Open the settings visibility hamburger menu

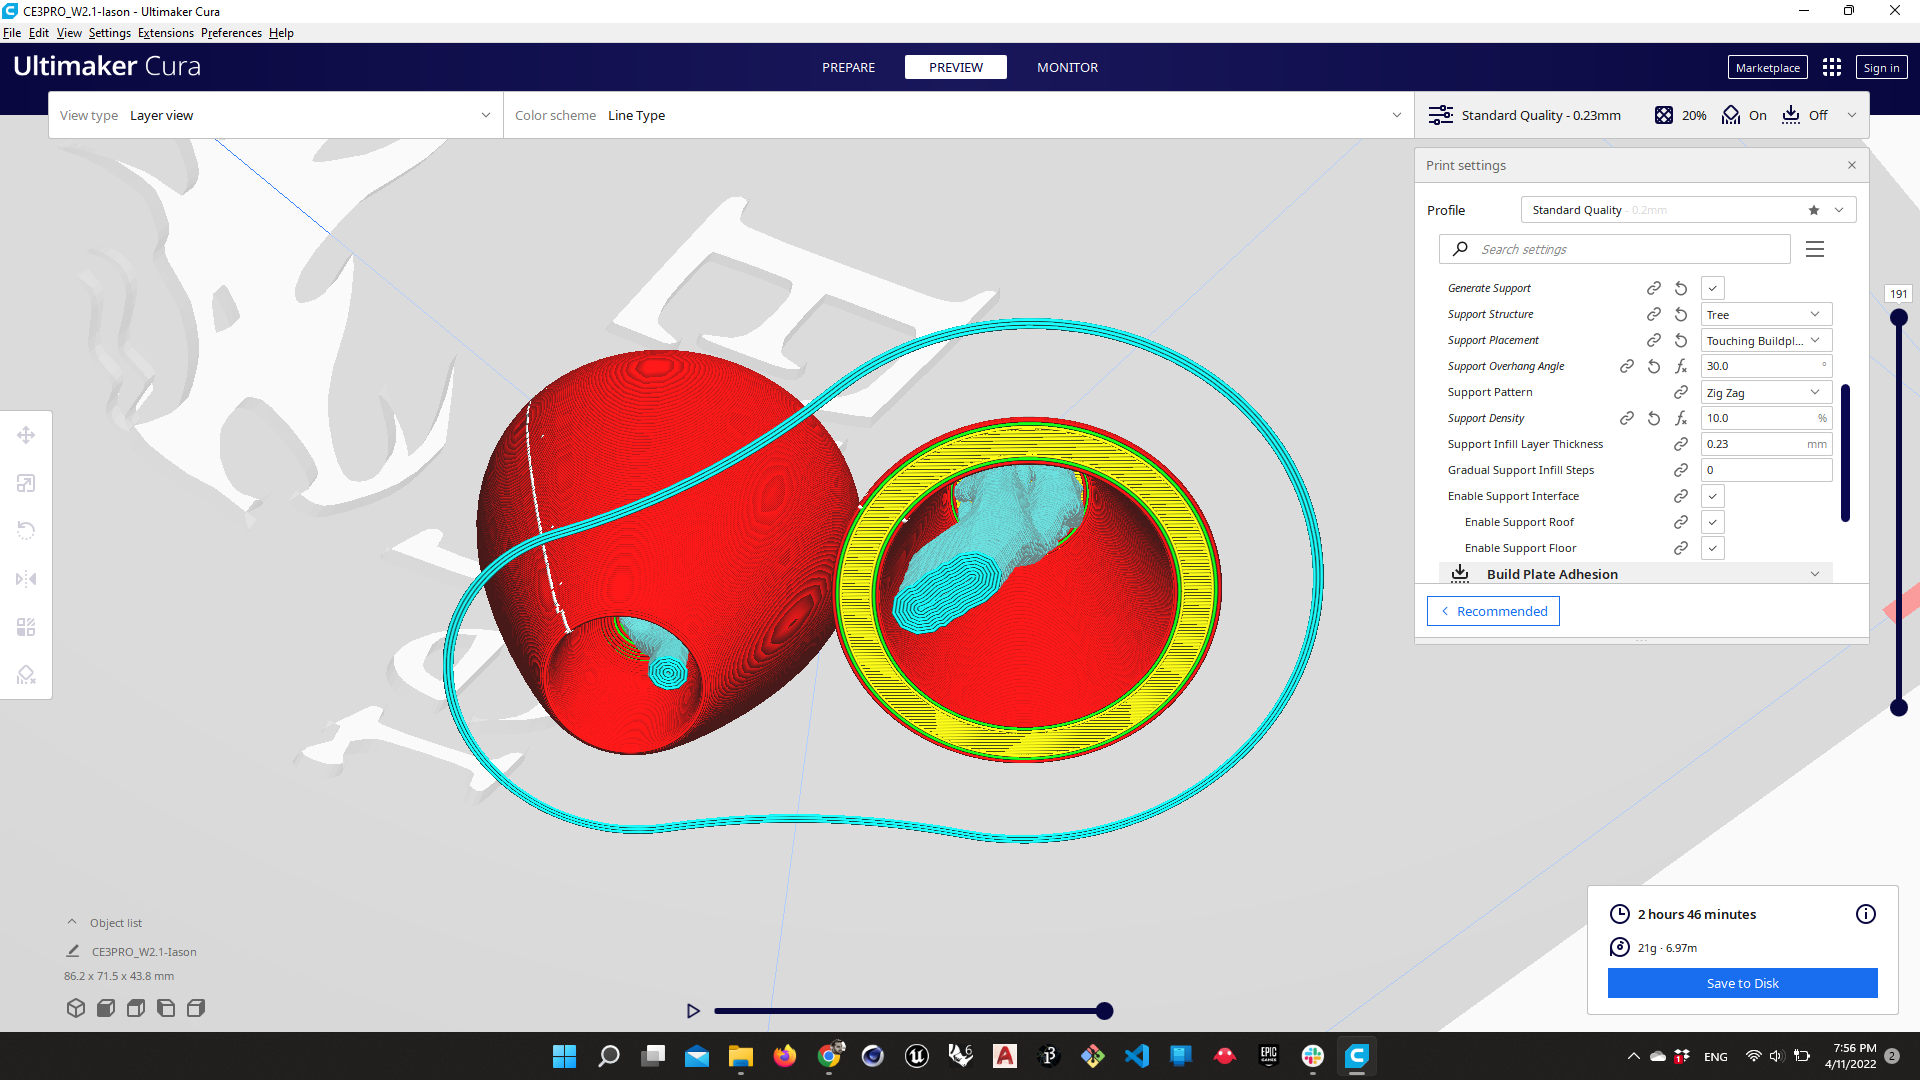click(x=1815, y=249)
